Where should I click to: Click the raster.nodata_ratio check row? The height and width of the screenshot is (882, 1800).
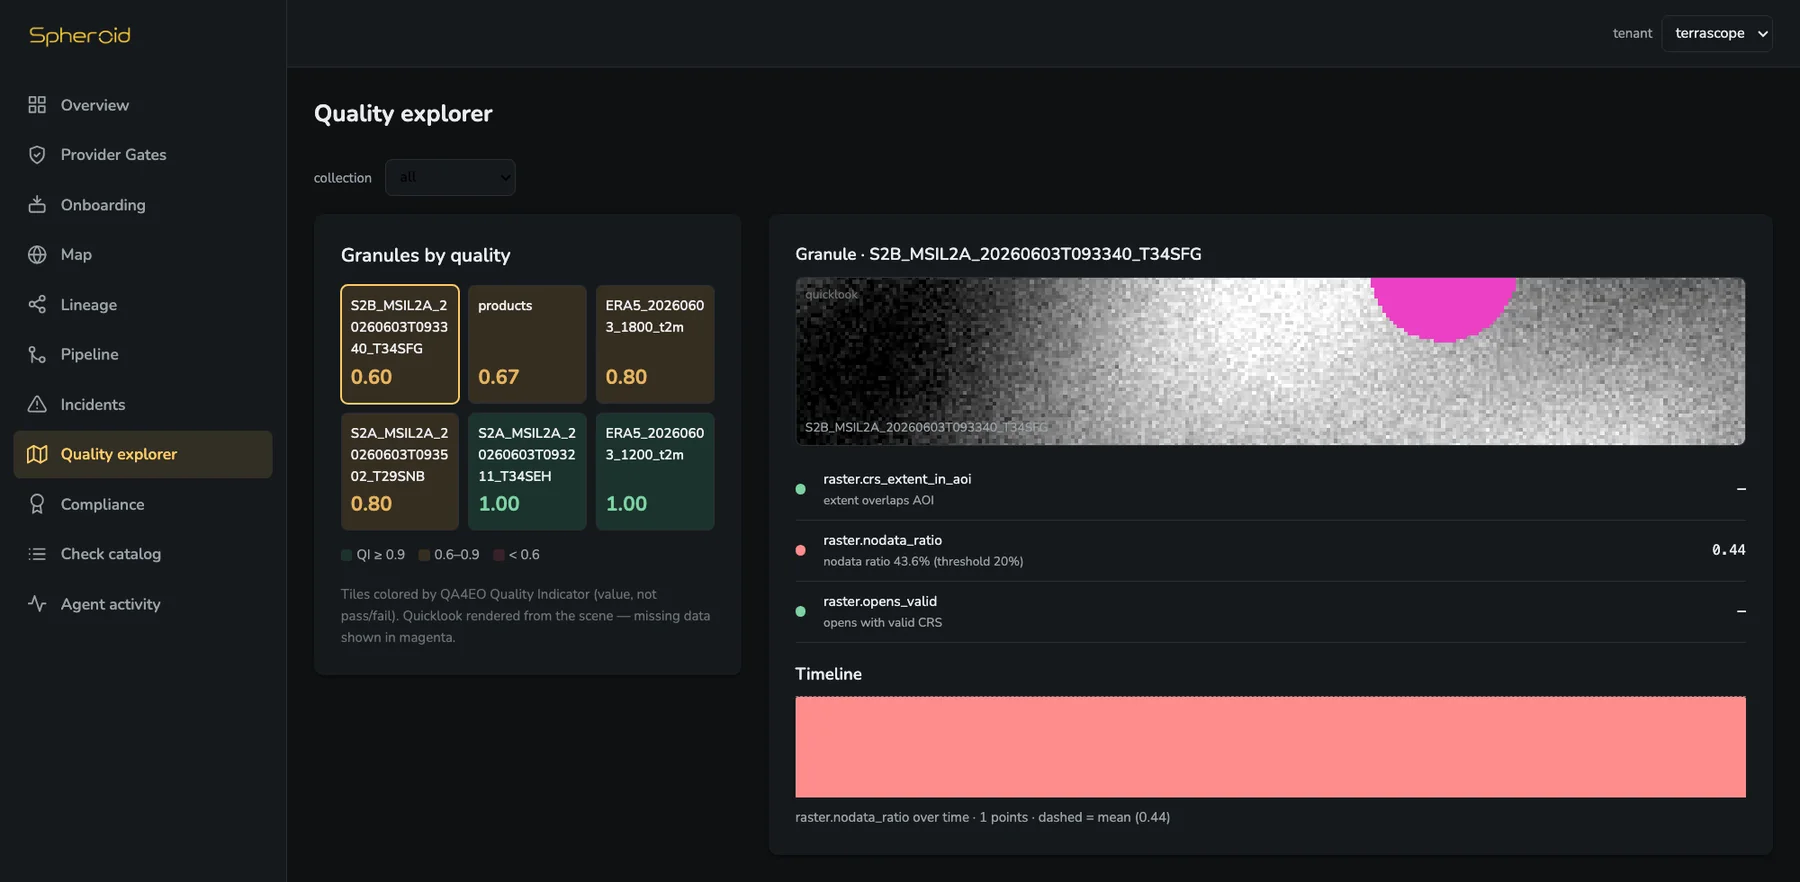tap(1270, 550)
